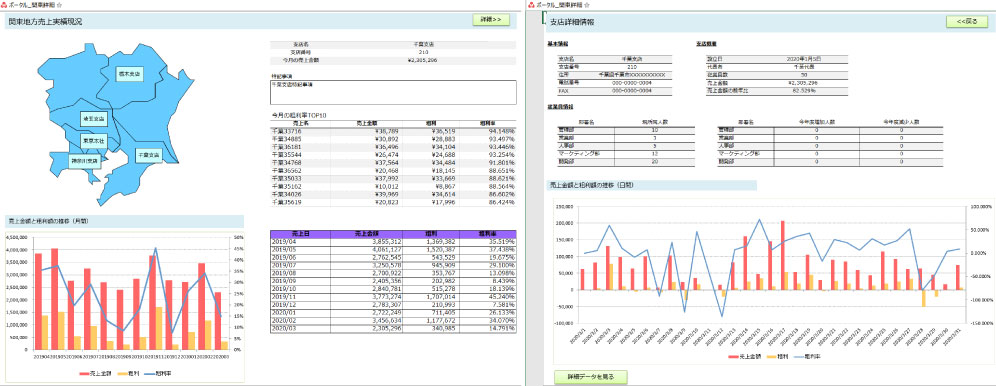Click the 詳細データを見る button
The height and width of the screenshot is (386, 996).
(x=591, y=376)
